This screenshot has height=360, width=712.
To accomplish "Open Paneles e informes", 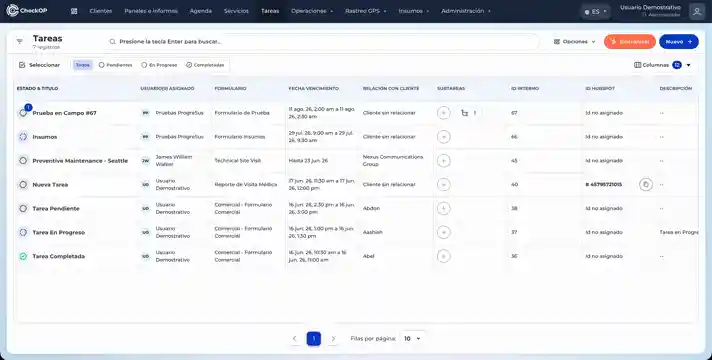I will (x=151, y=11).
